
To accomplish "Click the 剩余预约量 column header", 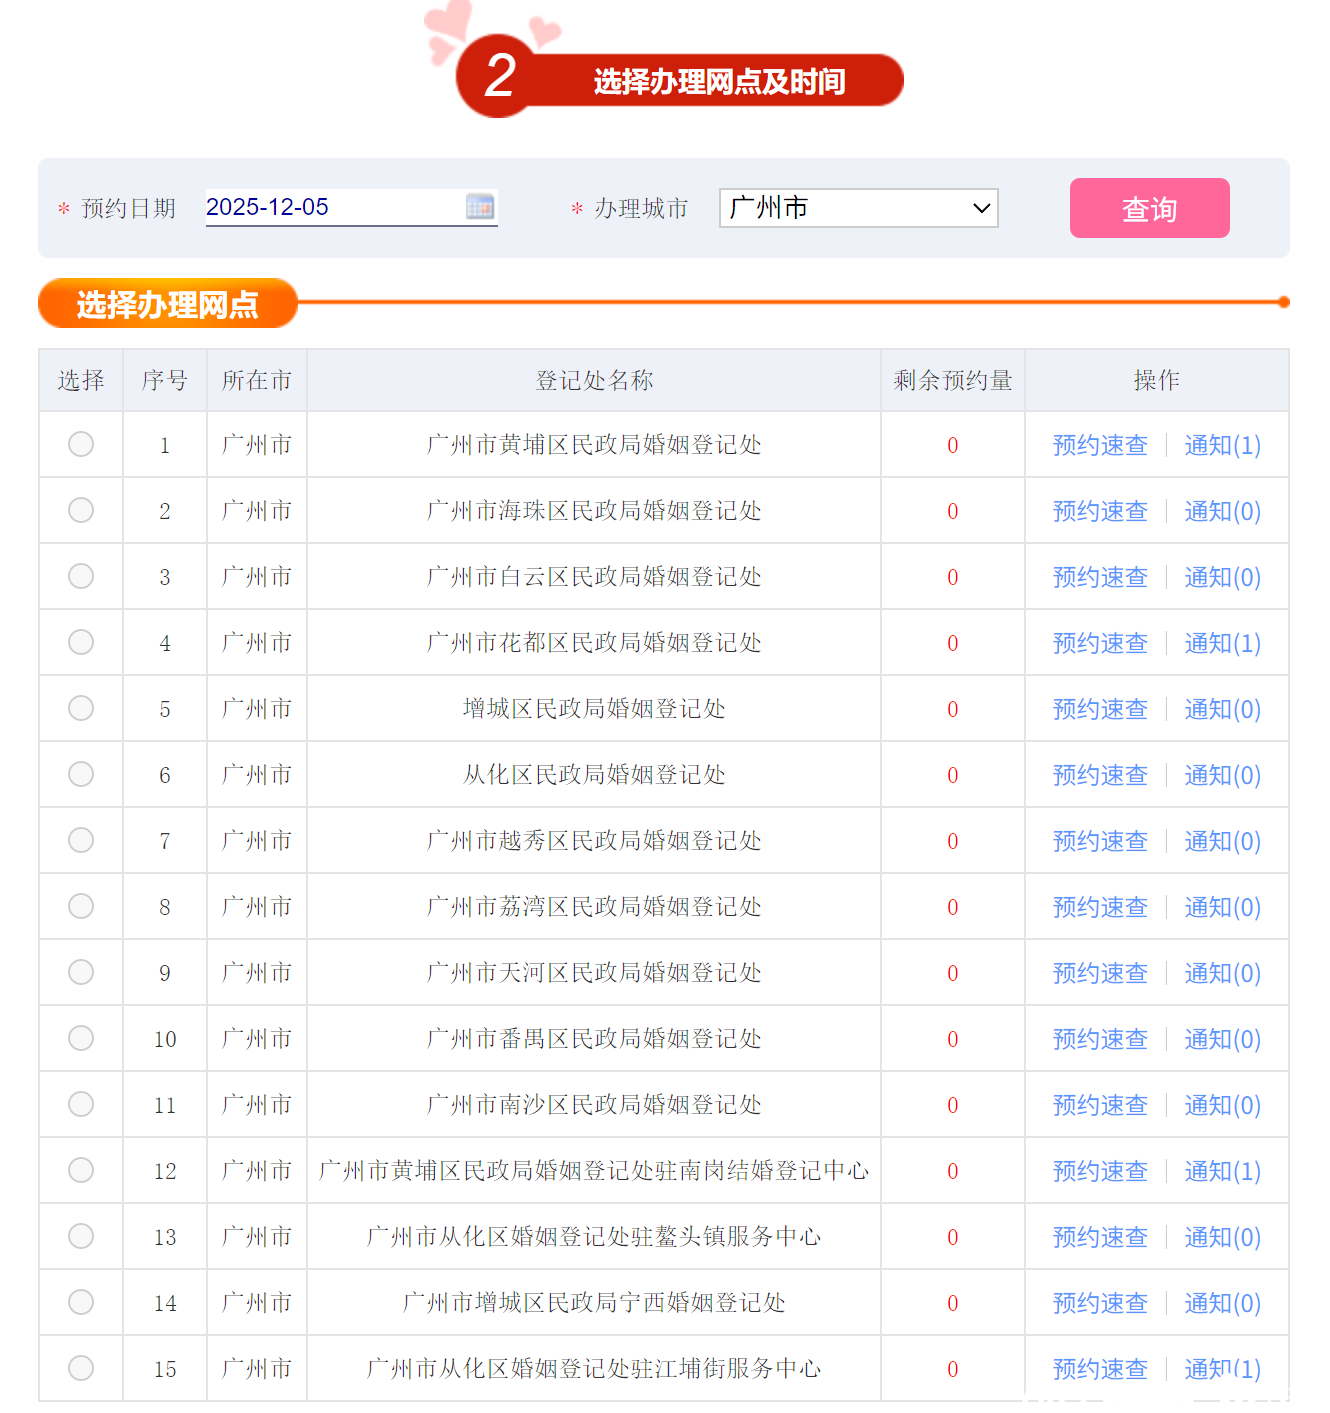I will click(x=952, y=380).
